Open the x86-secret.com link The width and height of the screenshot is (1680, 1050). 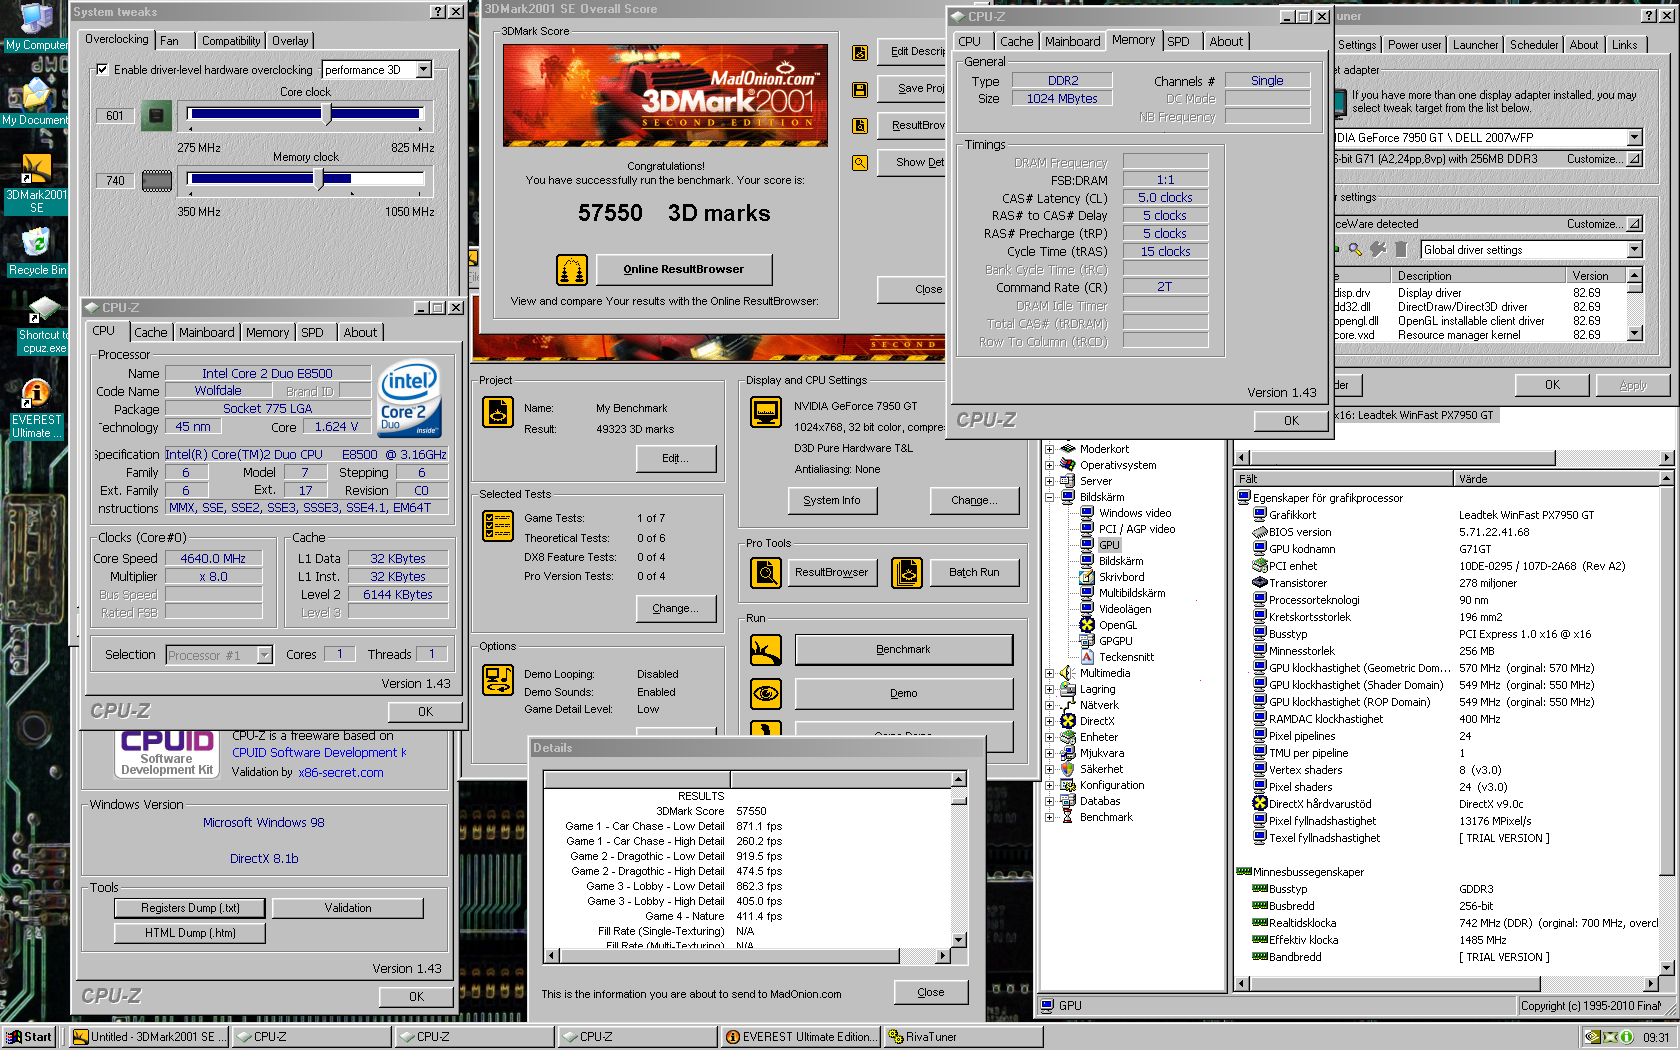tap(340, 773)
